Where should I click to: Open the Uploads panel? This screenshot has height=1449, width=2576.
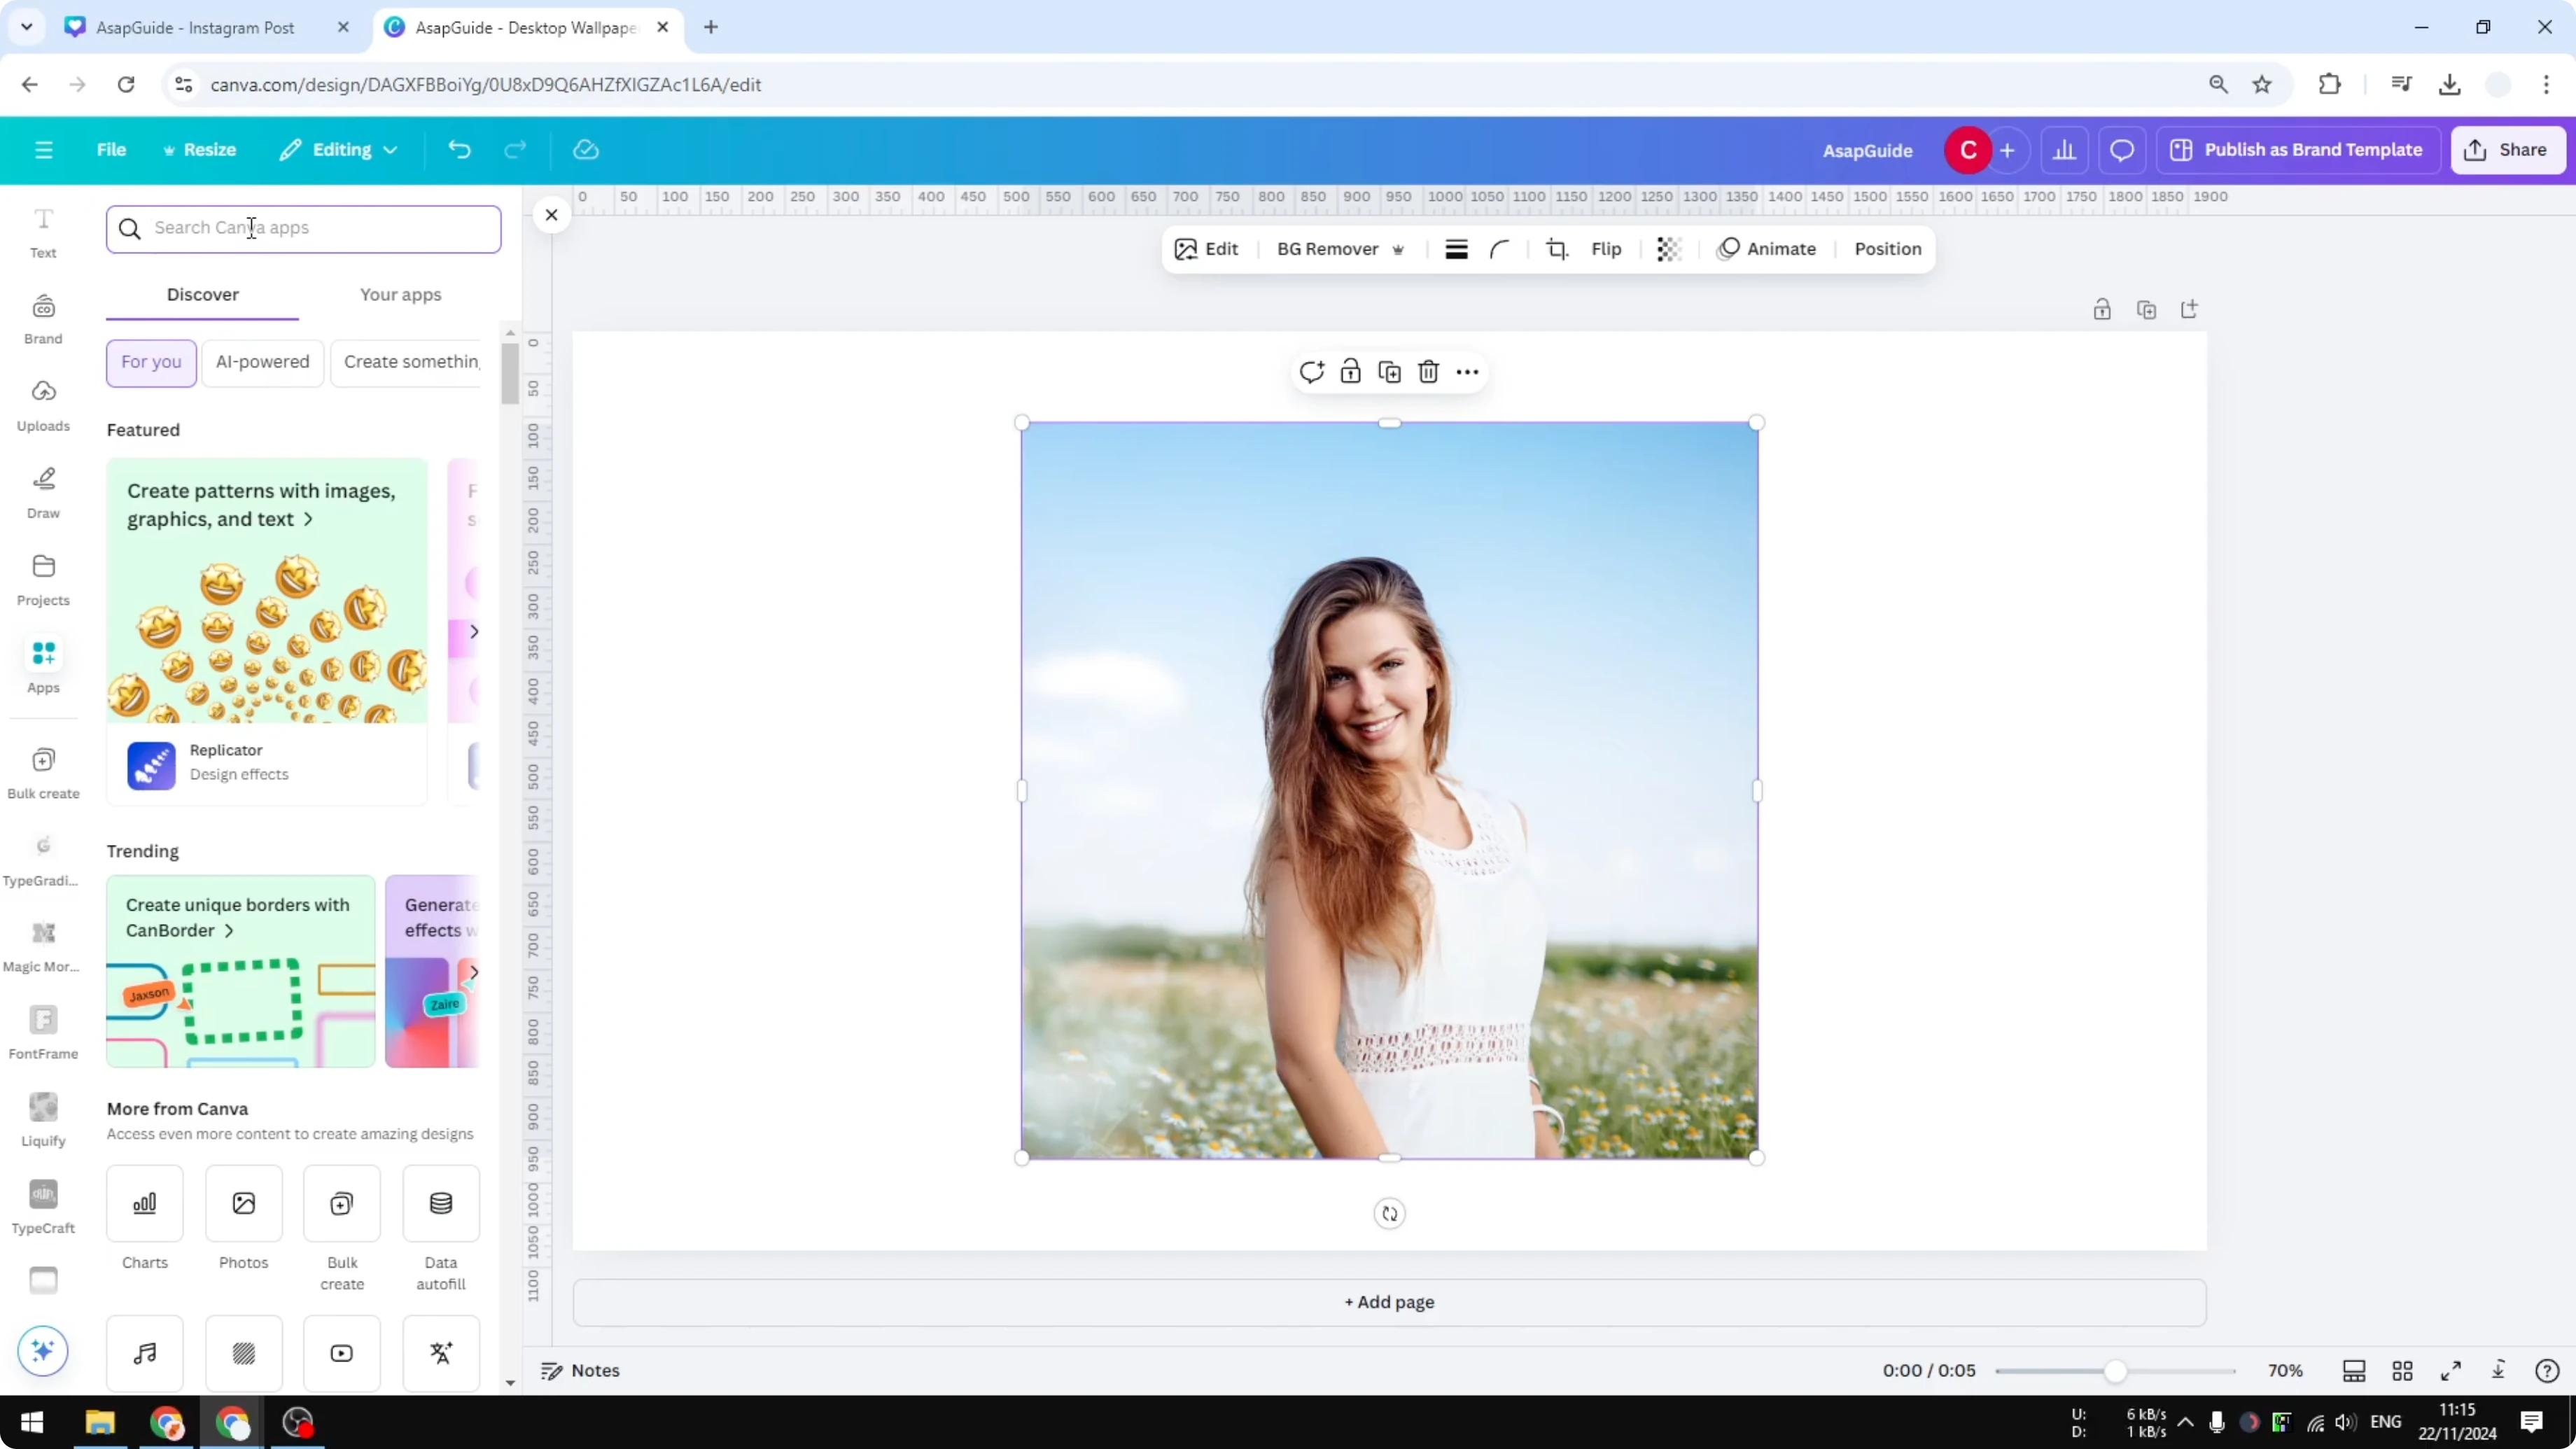pos(43,404)
